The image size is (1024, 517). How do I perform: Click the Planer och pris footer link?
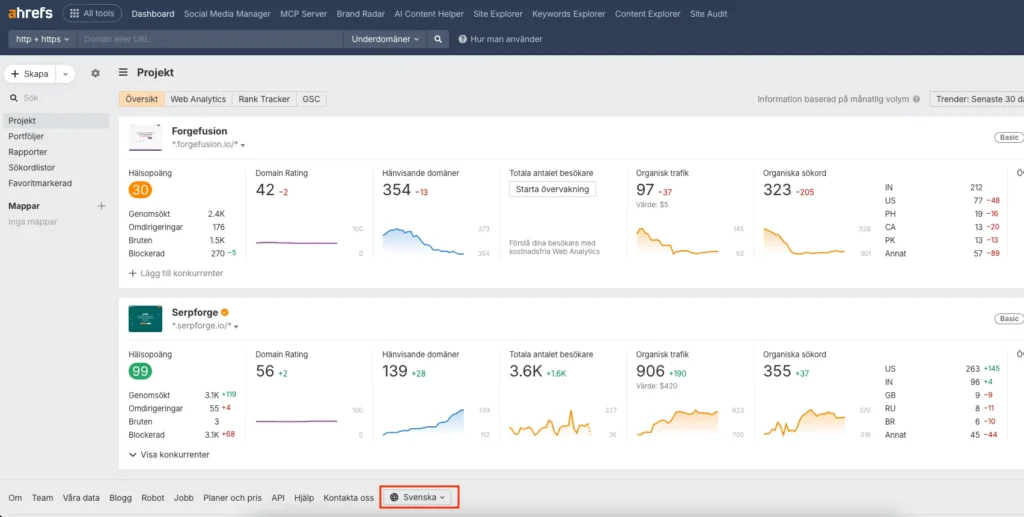click(x=232, y=497)
